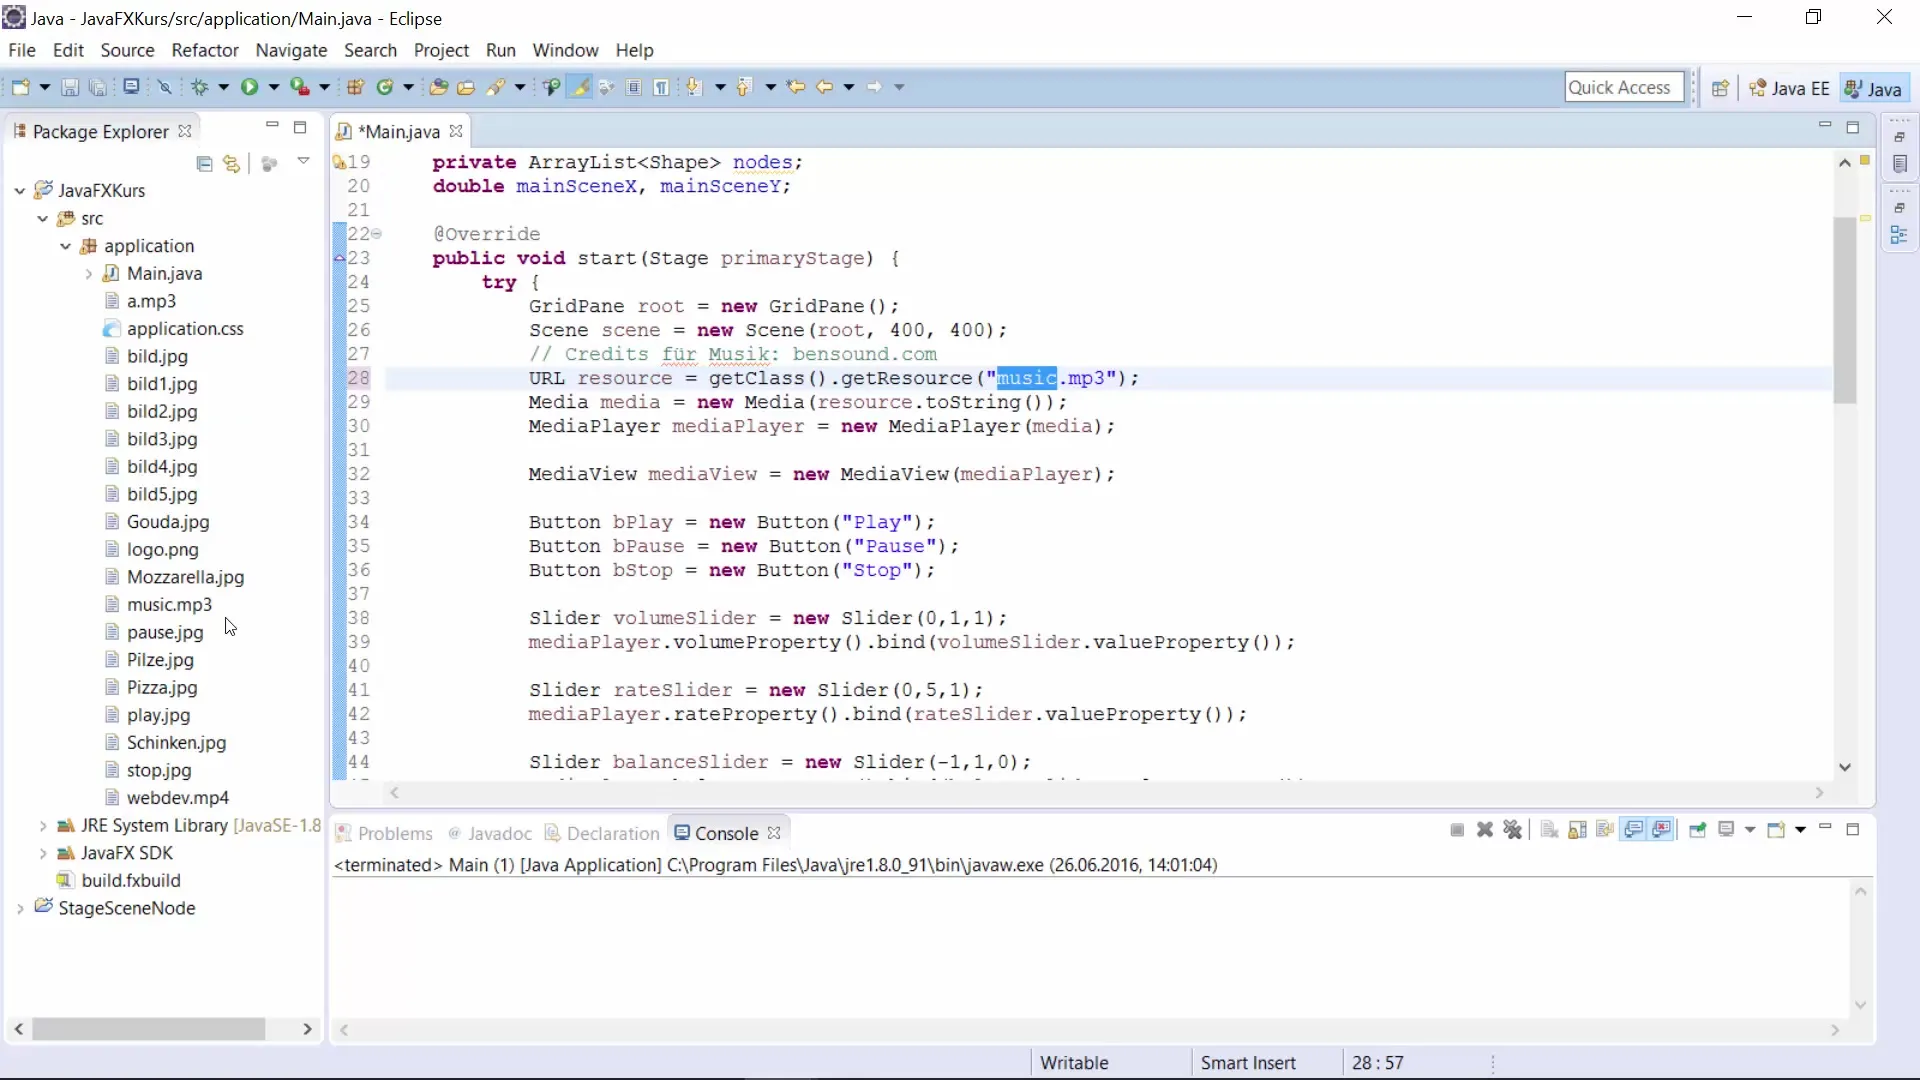Screen dimensions: 1920x1080
Task: Switch to Java perspective
Action: pyautogui.click(x=1874, y=88)
